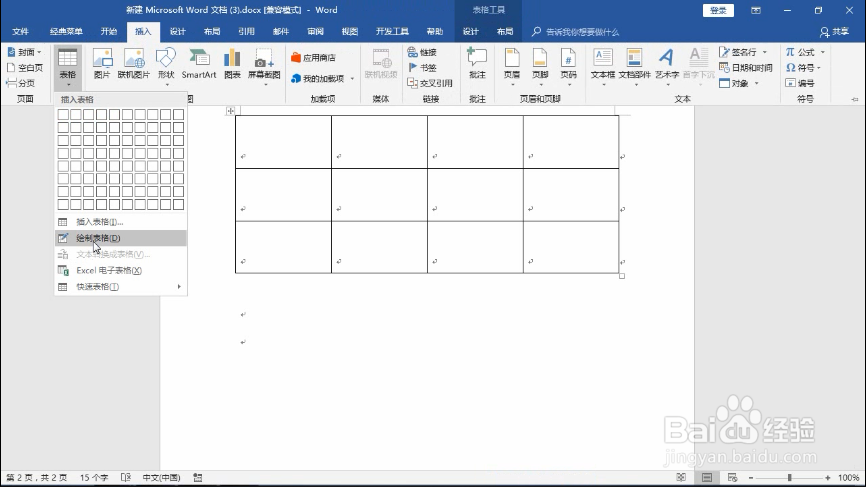This screenshot has height=487, width=866.
Task: Insert a Picture (图片)
Action: pyautogui.click(x=102, y=64)
